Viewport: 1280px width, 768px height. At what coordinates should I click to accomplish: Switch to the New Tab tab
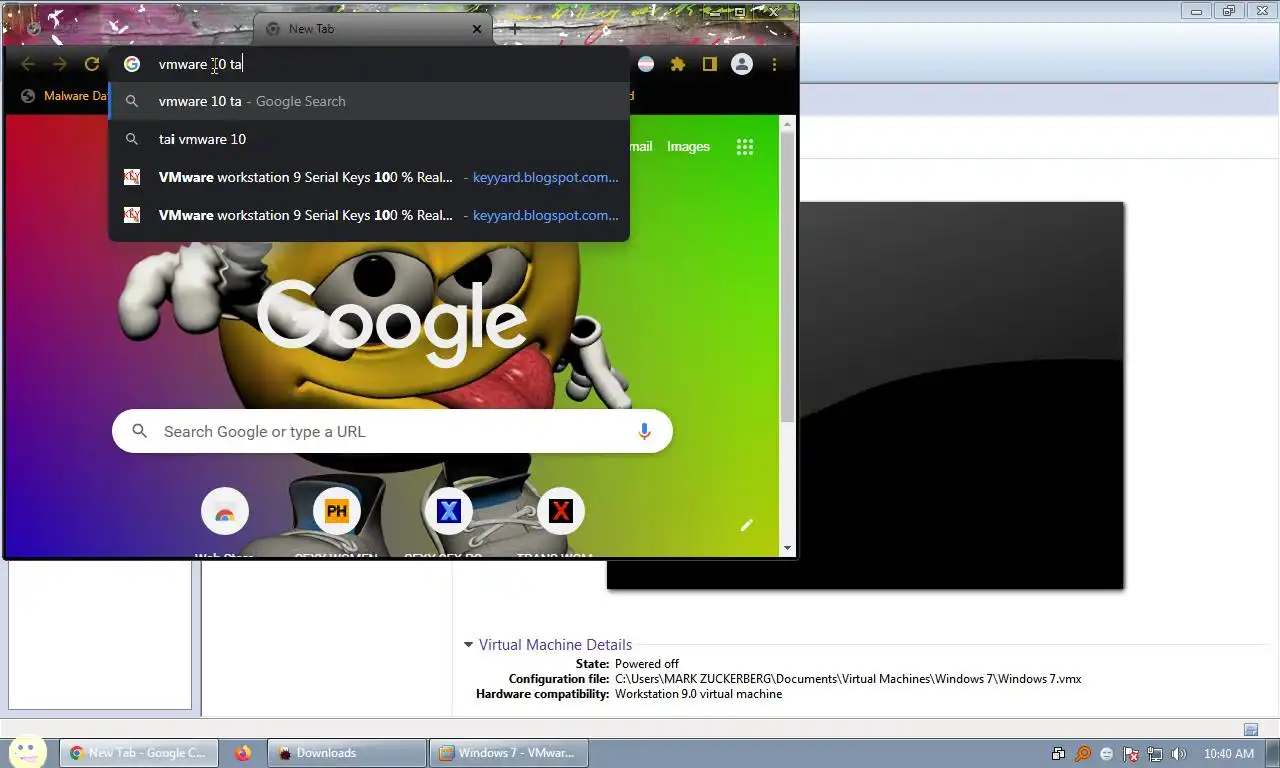click(374, 29)
